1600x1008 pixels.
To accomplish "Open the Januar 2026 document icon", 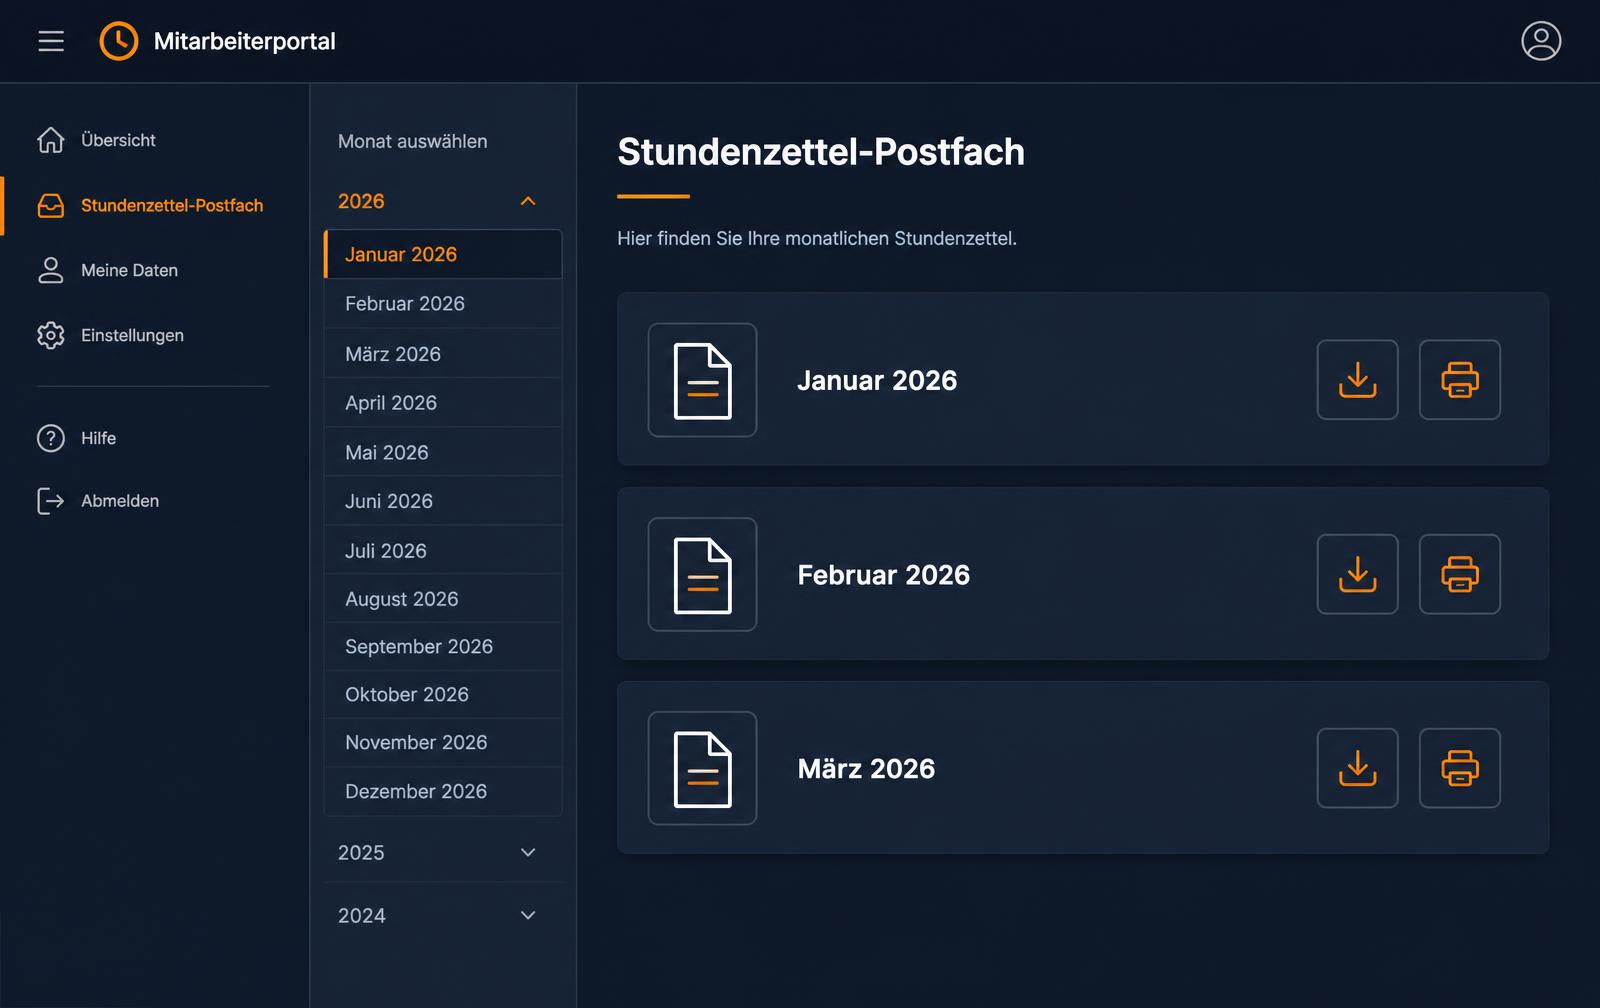I will 702,380.
